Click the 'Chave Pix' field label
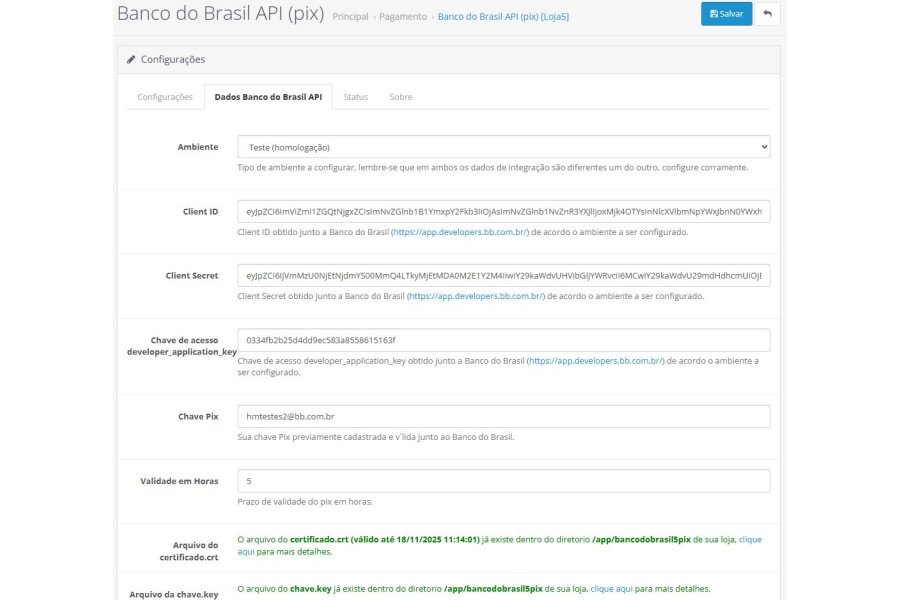The width and height of the screenshot is (900, 600). (198, 416)
